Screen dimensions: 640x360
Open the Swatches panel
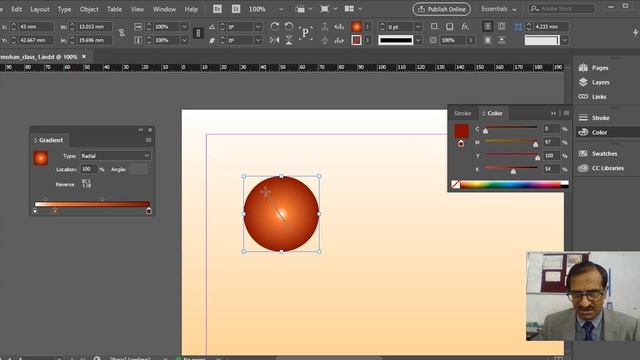pos(598,153)
